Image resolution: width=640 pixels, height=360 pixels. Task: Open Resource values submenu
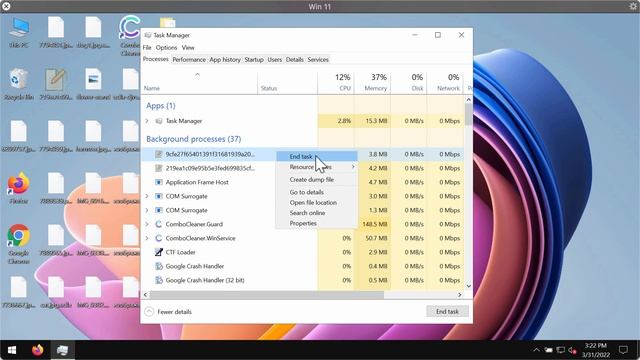[317, 167]
